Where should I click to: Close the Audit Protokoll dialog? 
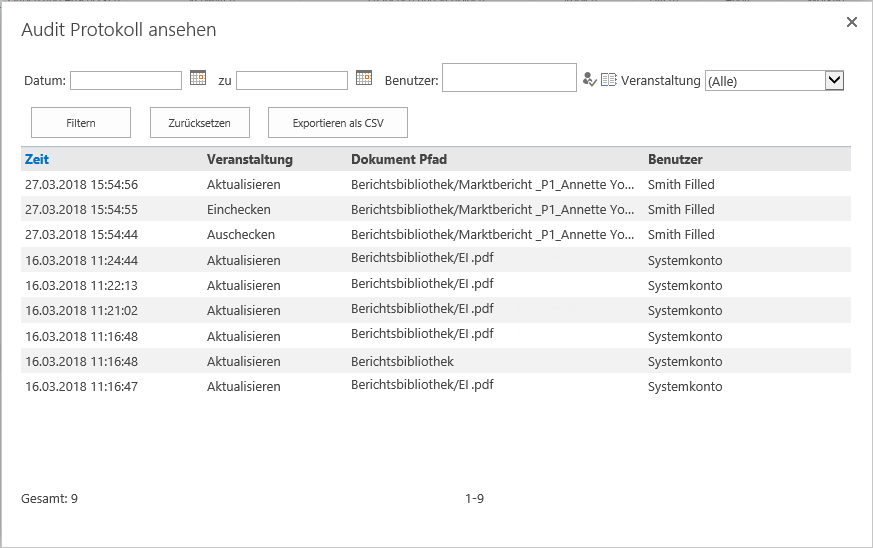[x=852, y=22]
